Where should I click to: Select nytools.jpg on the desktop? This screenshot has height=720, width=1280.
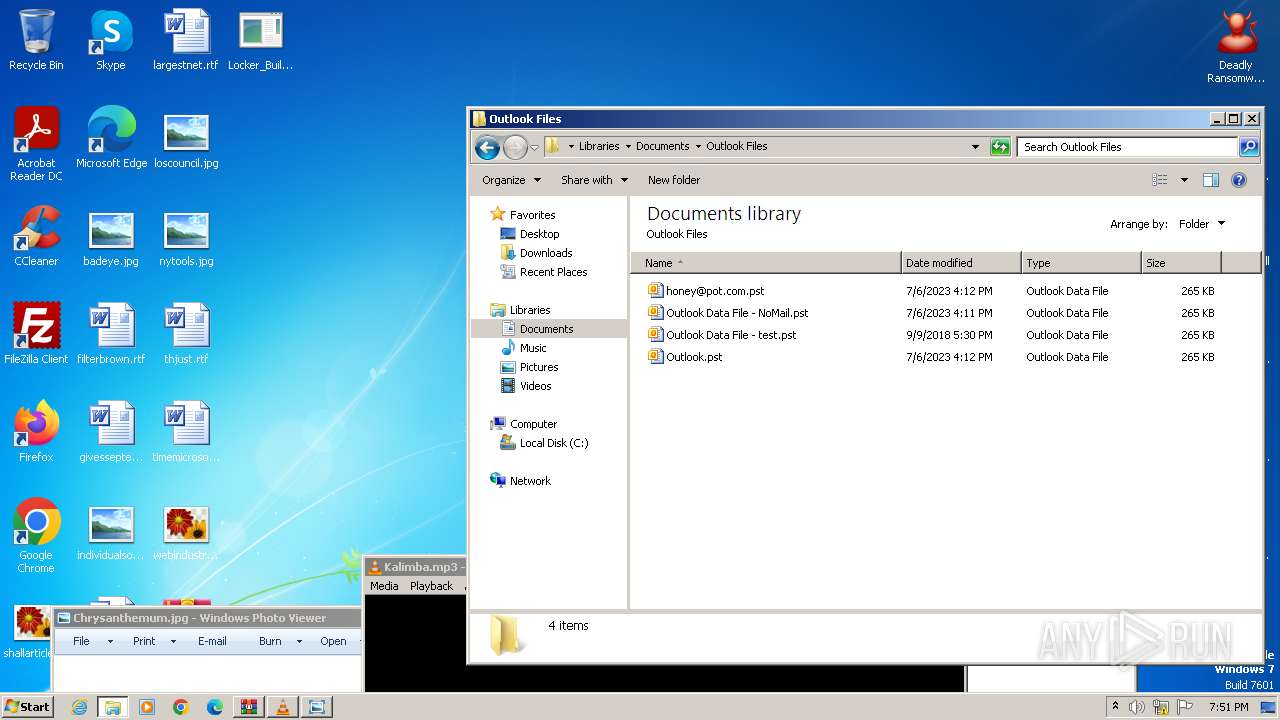[x=186, y=237]
